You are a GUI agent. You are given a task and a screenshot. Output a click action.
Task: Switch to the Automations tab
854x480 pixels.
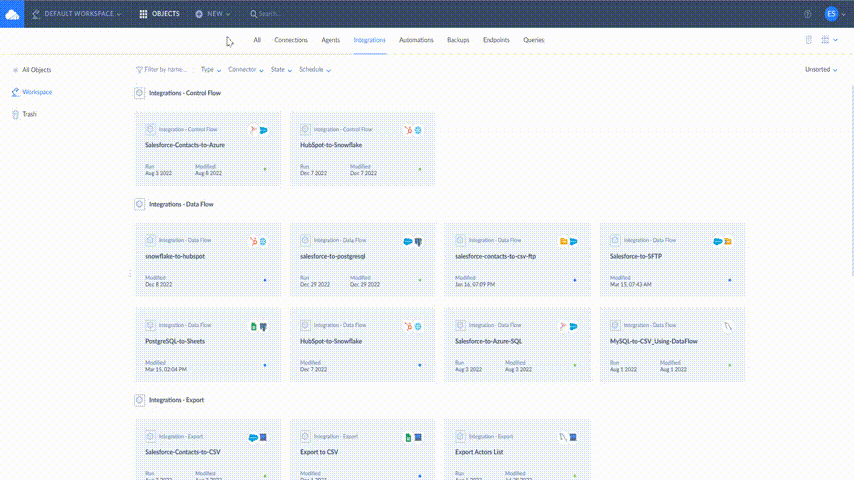point(416,40)
